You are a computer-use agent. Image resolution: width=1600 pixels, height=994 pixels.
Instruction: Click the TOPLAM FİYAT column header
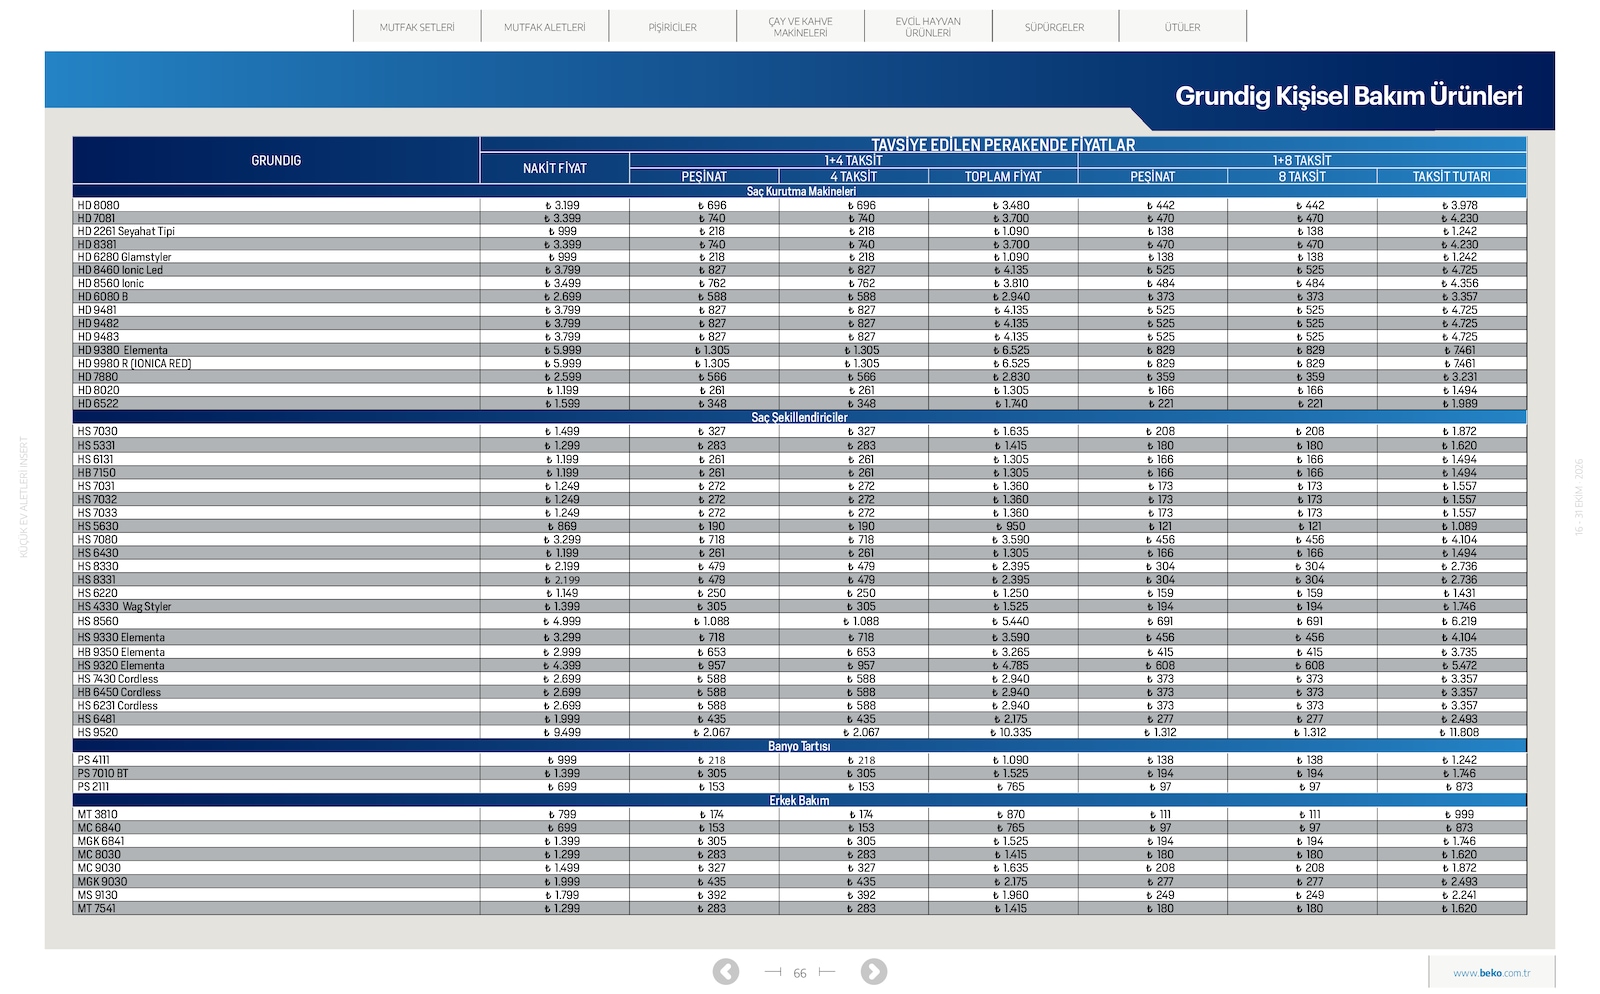pyautogui.click(x=1003, y=177)
